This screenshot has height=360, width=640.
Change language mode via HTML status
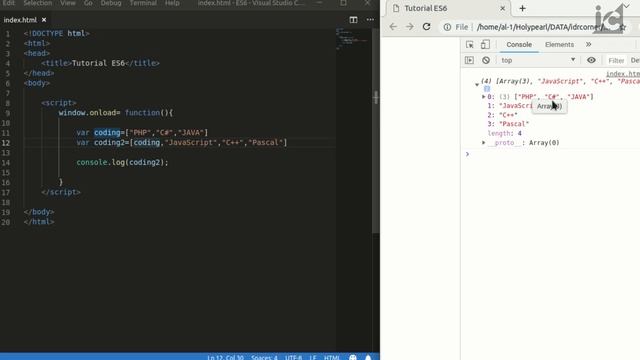click(x=332, y=357)
